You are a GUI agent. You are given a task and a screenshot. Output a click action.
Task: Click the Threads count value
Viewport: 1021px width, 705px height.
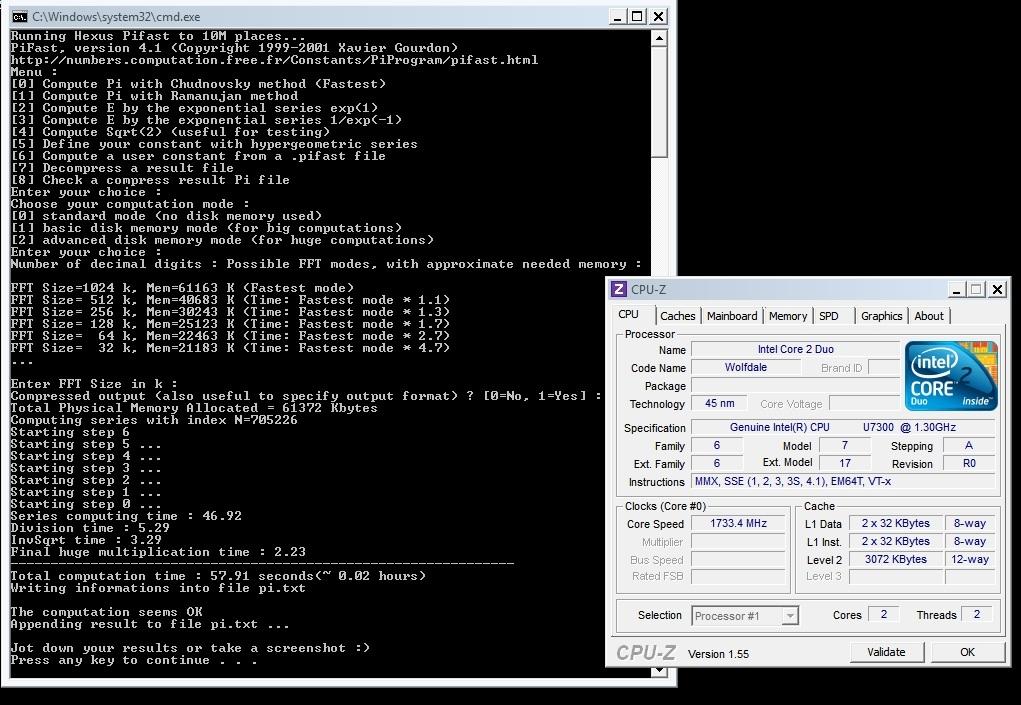coord(976,615)
